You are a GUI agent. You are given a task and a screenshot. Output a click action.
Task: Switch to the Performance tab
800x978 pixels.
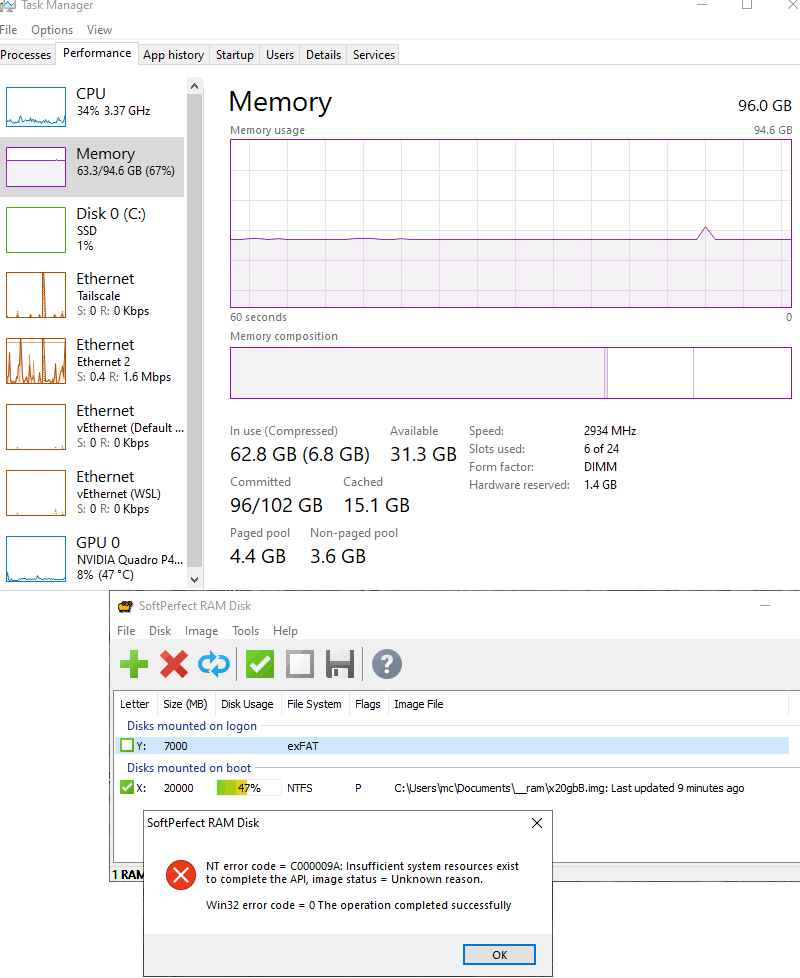click(97, 53)
